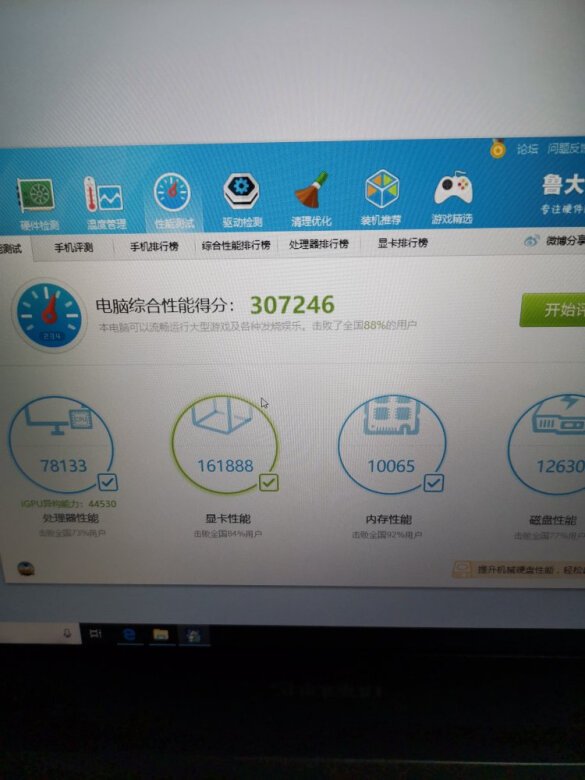Open Task View on the taskbar
The image size is (585, 780).
coord(96,633)
